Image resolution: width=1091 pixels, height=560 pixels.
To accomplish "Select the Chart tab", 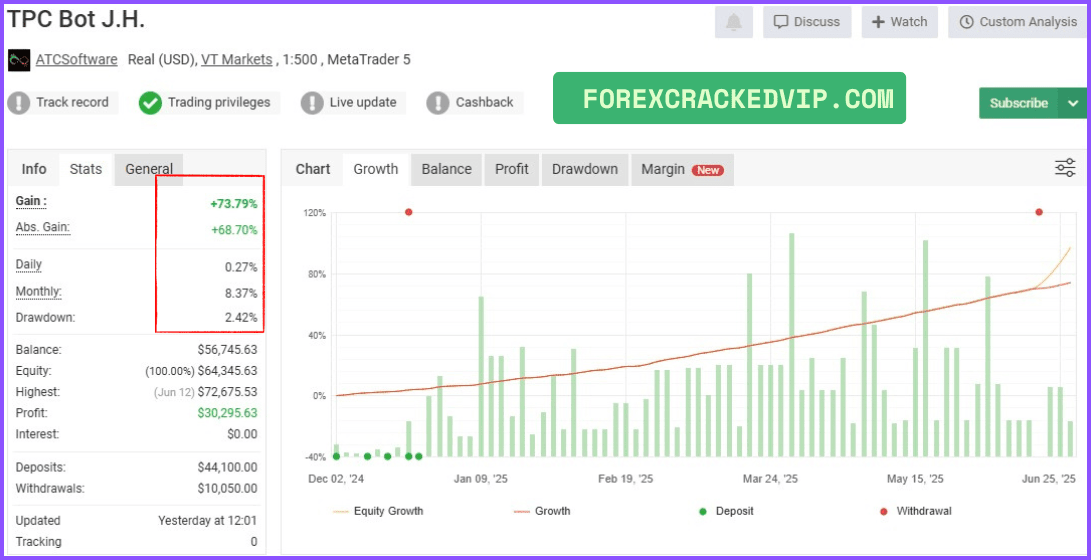I will pos(313,169).
